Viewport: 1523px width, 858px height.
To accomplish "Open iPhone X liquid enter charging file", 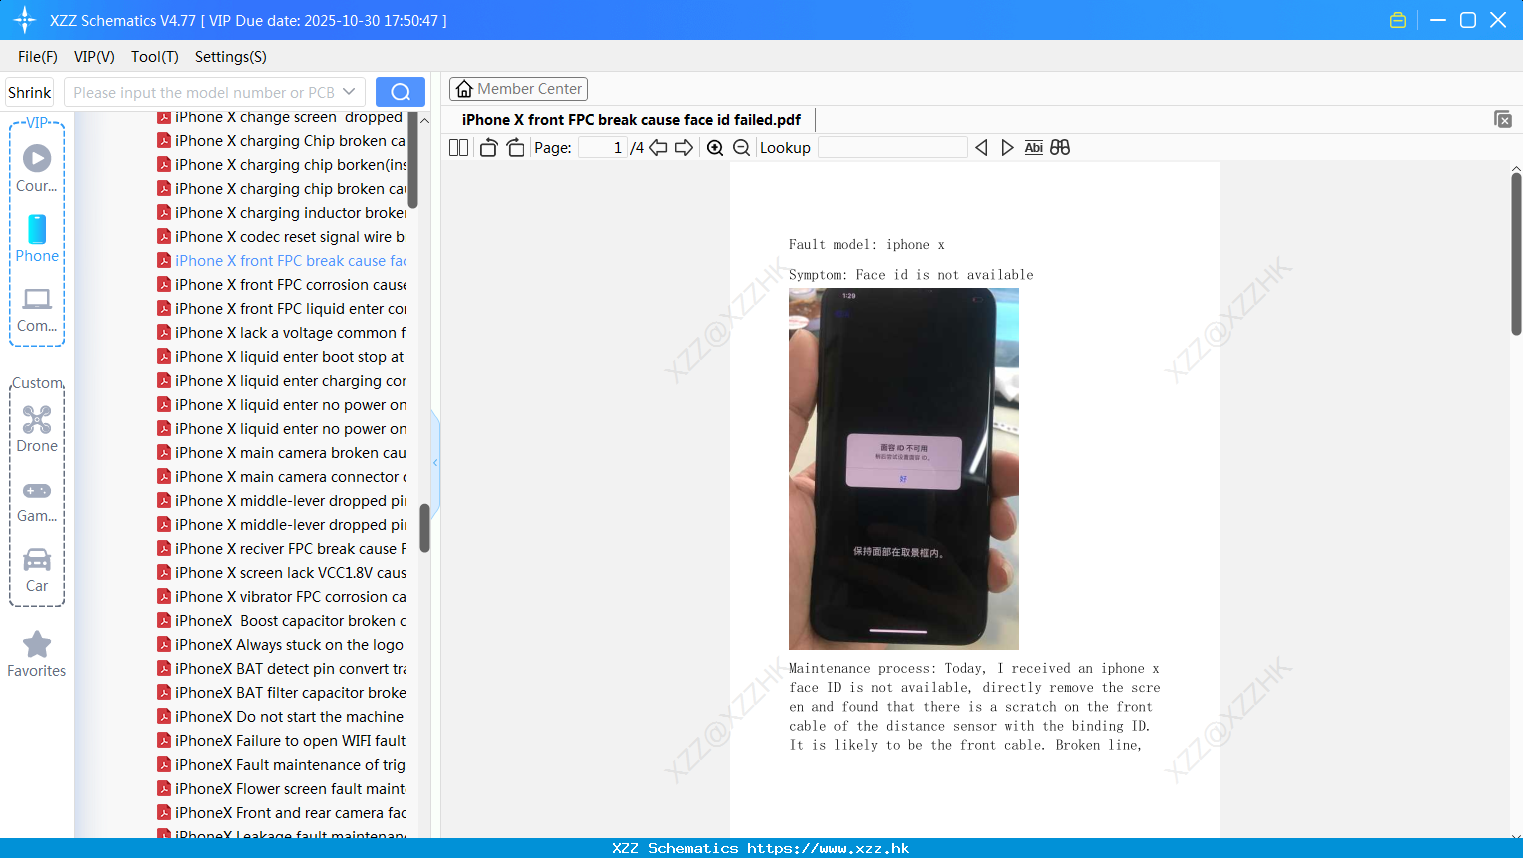I will (280, 381).
